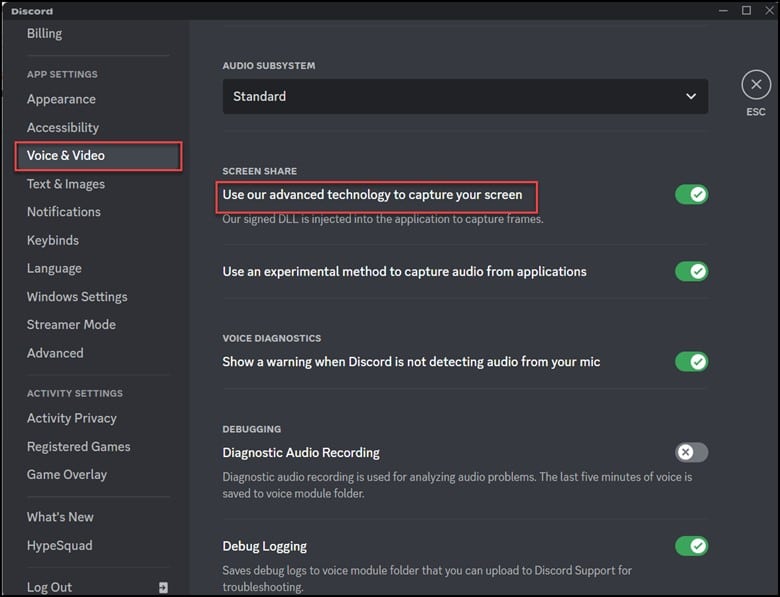The height and width of the screenshot is (597, 780).
Task: Disable advanced technology screen capture toggle
Action: [x=691, y=194]
